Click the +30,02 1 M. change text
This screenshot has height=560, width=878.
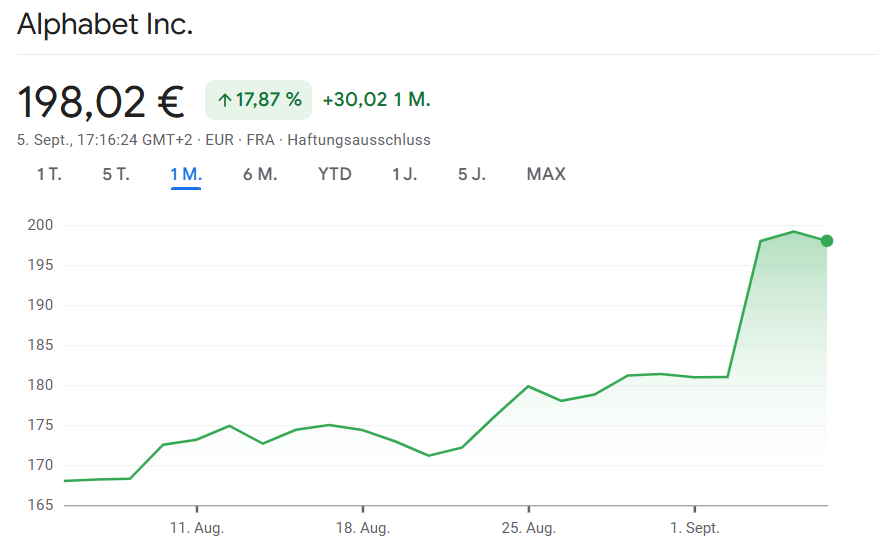[x=376, y=100]
